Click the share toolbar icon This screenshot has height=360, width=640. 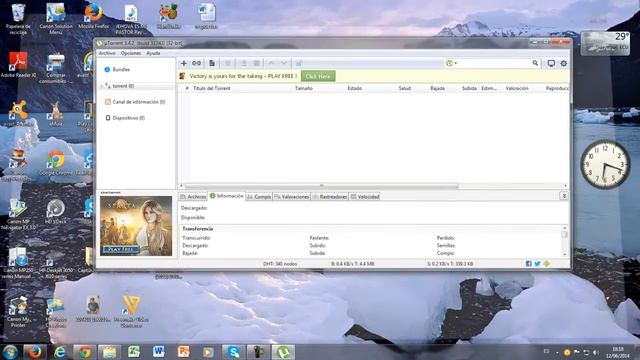click(x=299, y=63)
